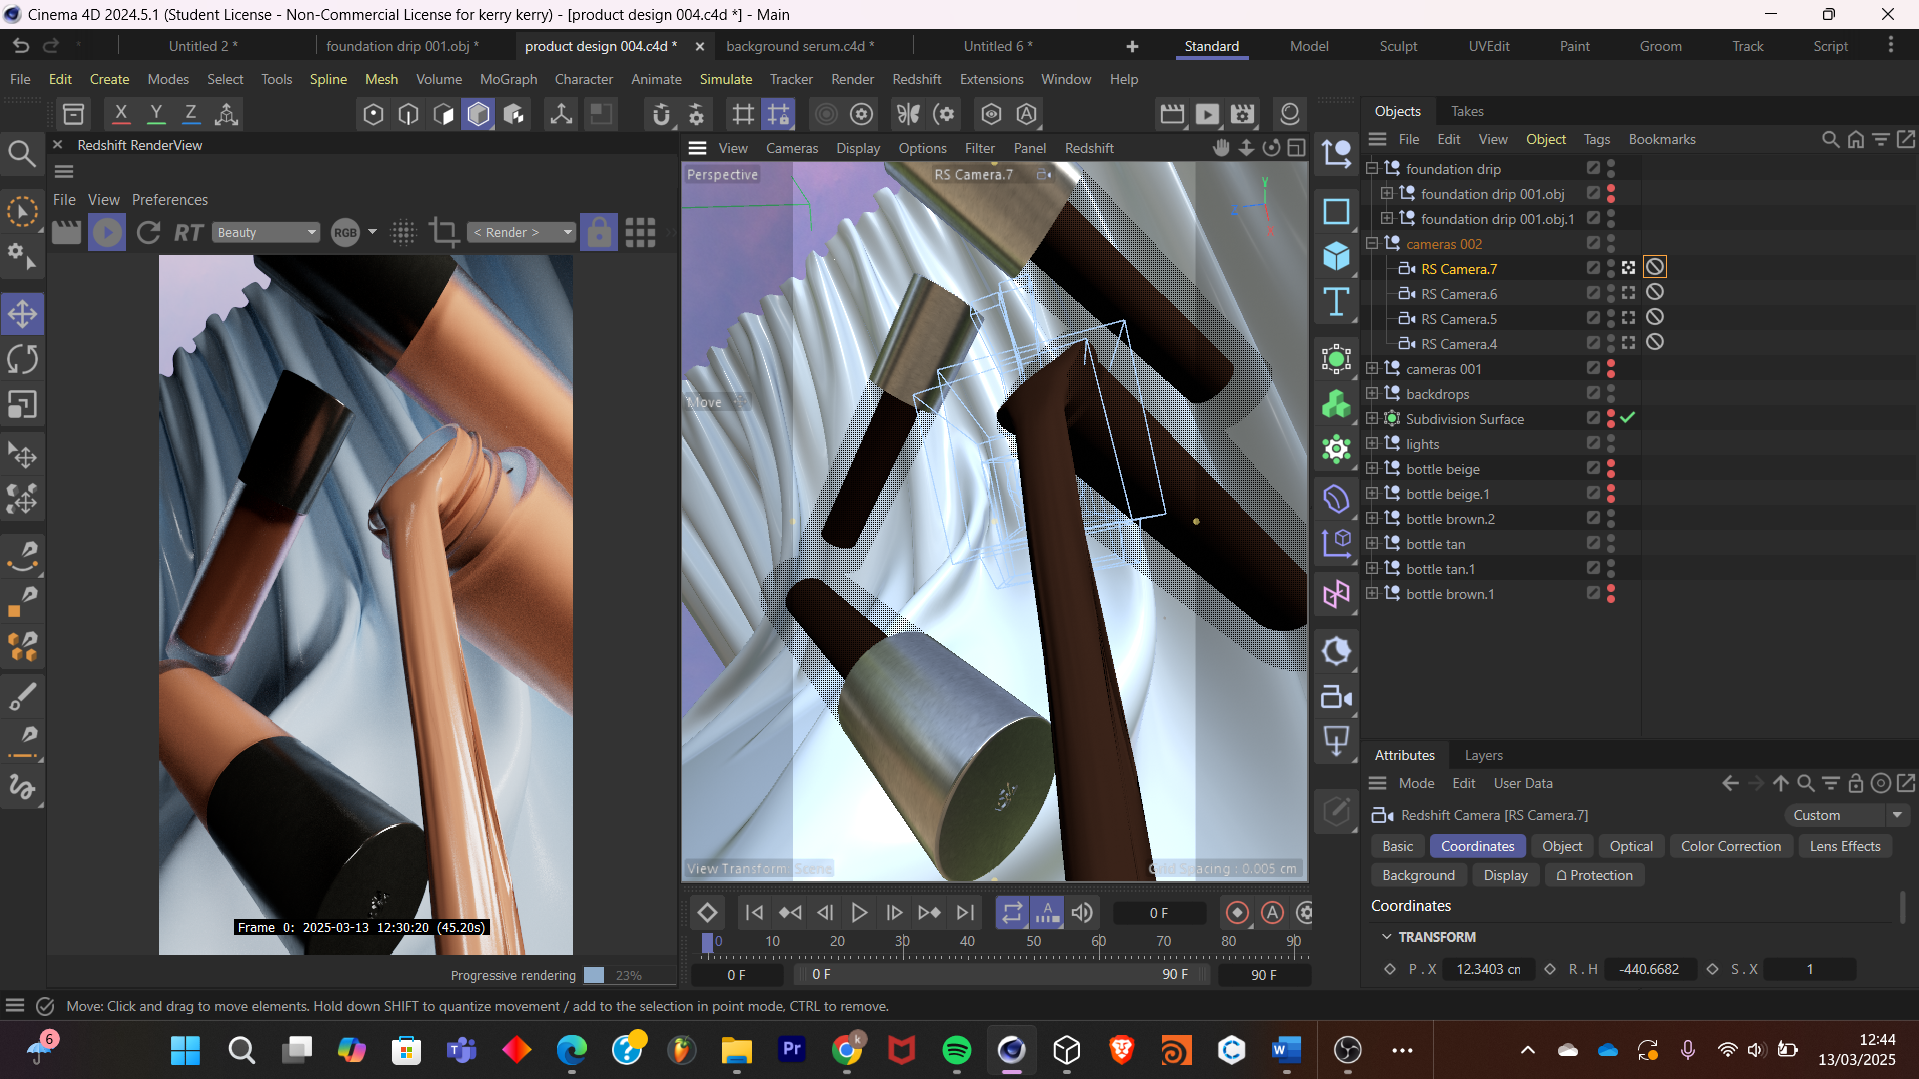Image resolution: width=1919 pixels, height=1079 pixels.
Task: Open the Layers tab in Attributes
Action: (x=1483, y=755)
